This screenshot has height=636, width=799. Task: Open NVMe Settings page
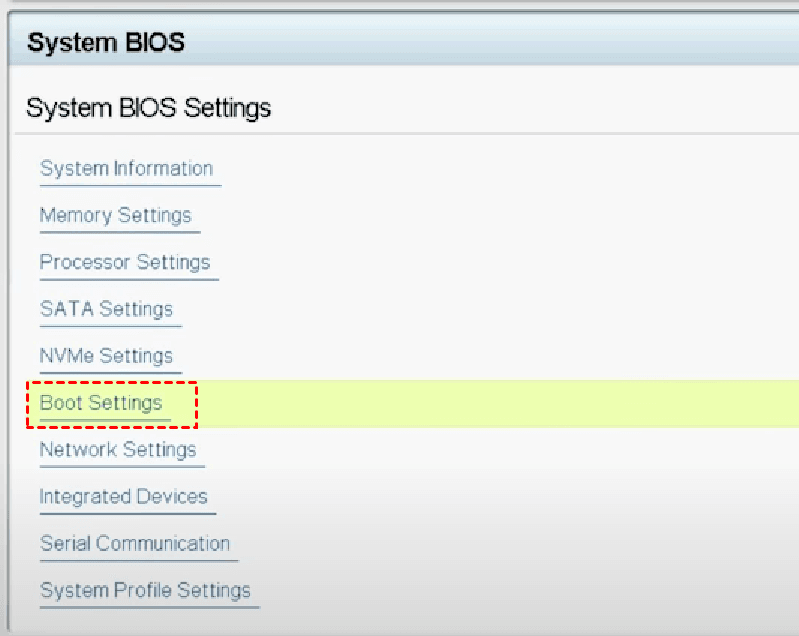(x=106, y=357)
